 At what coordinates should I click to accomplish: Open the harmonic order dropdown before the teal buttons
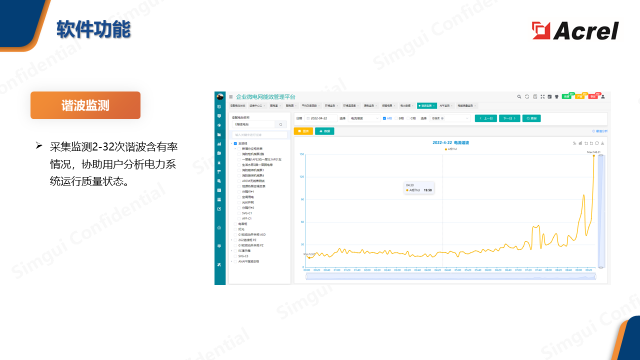coord(450,118)
